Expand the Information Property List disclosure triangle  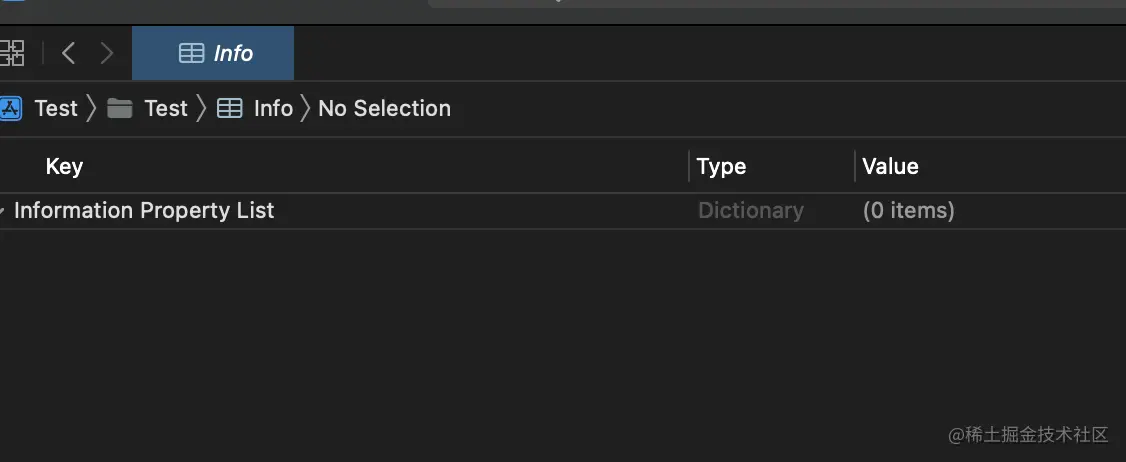click(x=3, y=211)
